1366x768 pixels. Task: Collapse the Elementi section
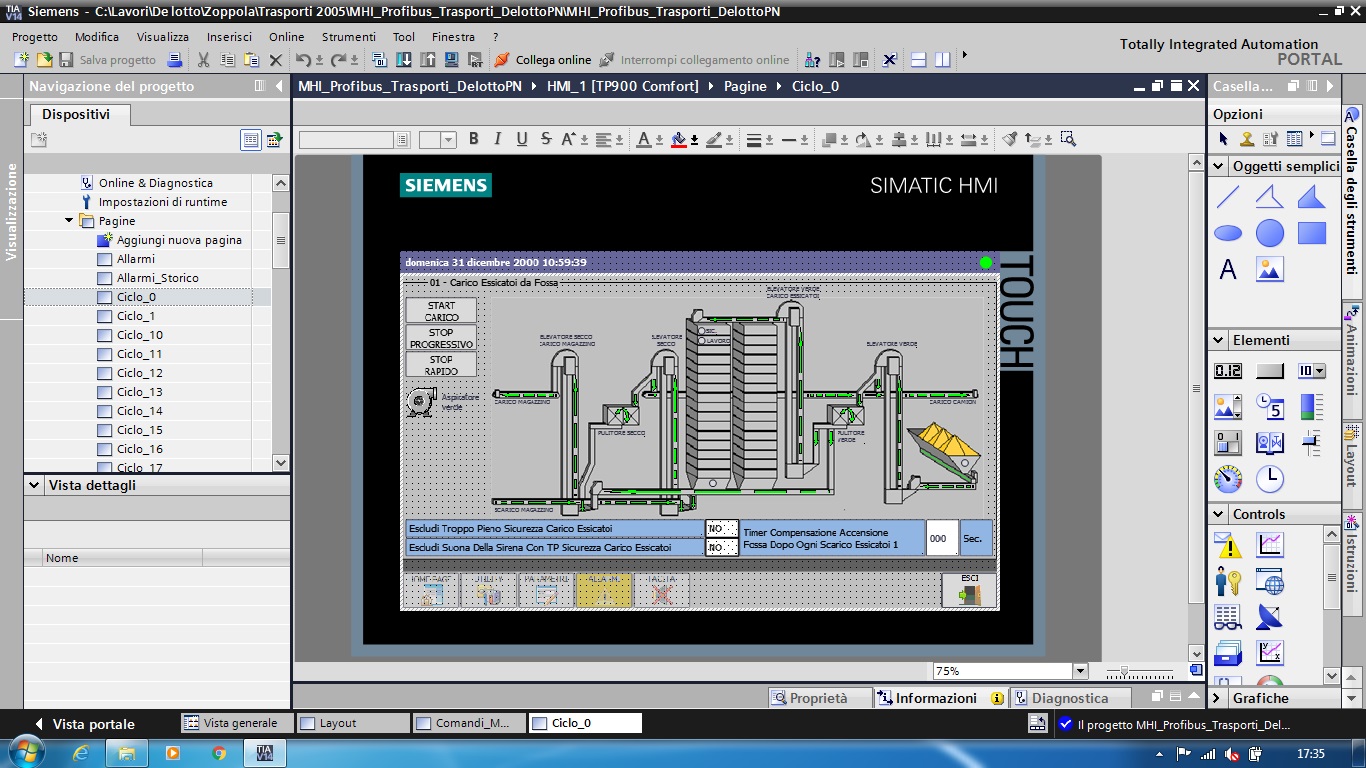1218,340
